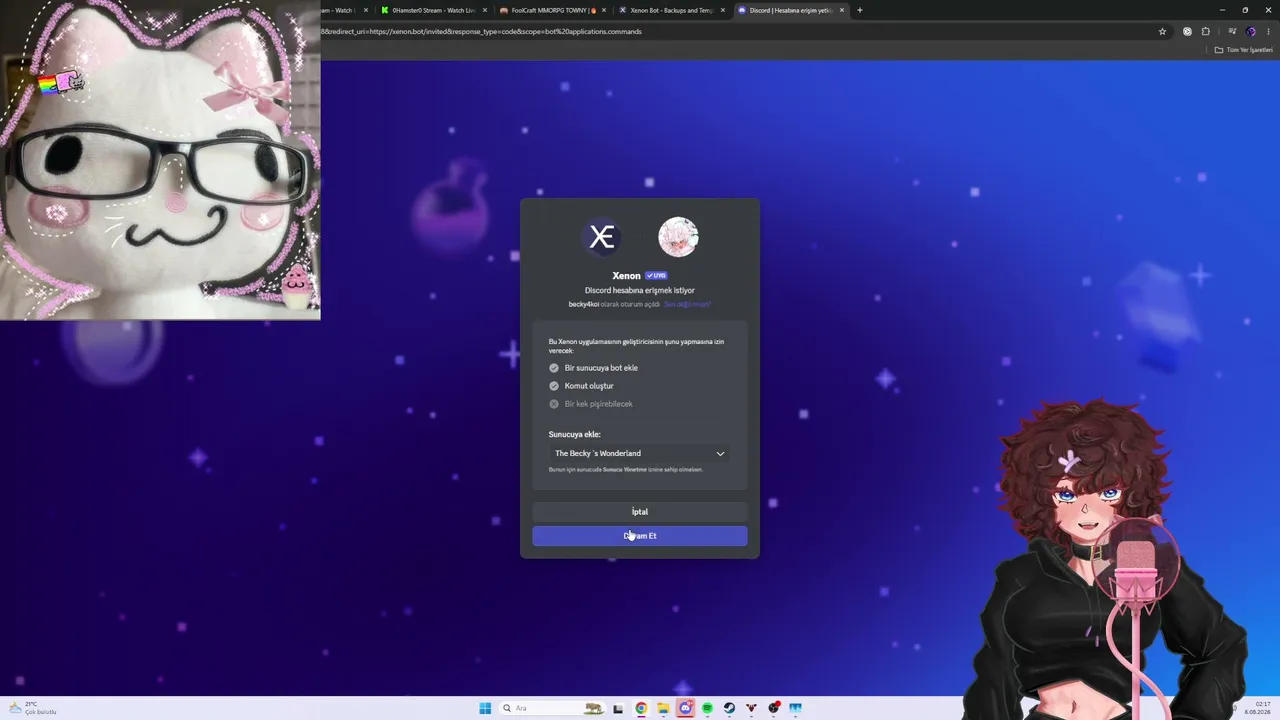Click the 'Komut oluştur' permission text
This screenshot has height=720, width=1280.
589,386
